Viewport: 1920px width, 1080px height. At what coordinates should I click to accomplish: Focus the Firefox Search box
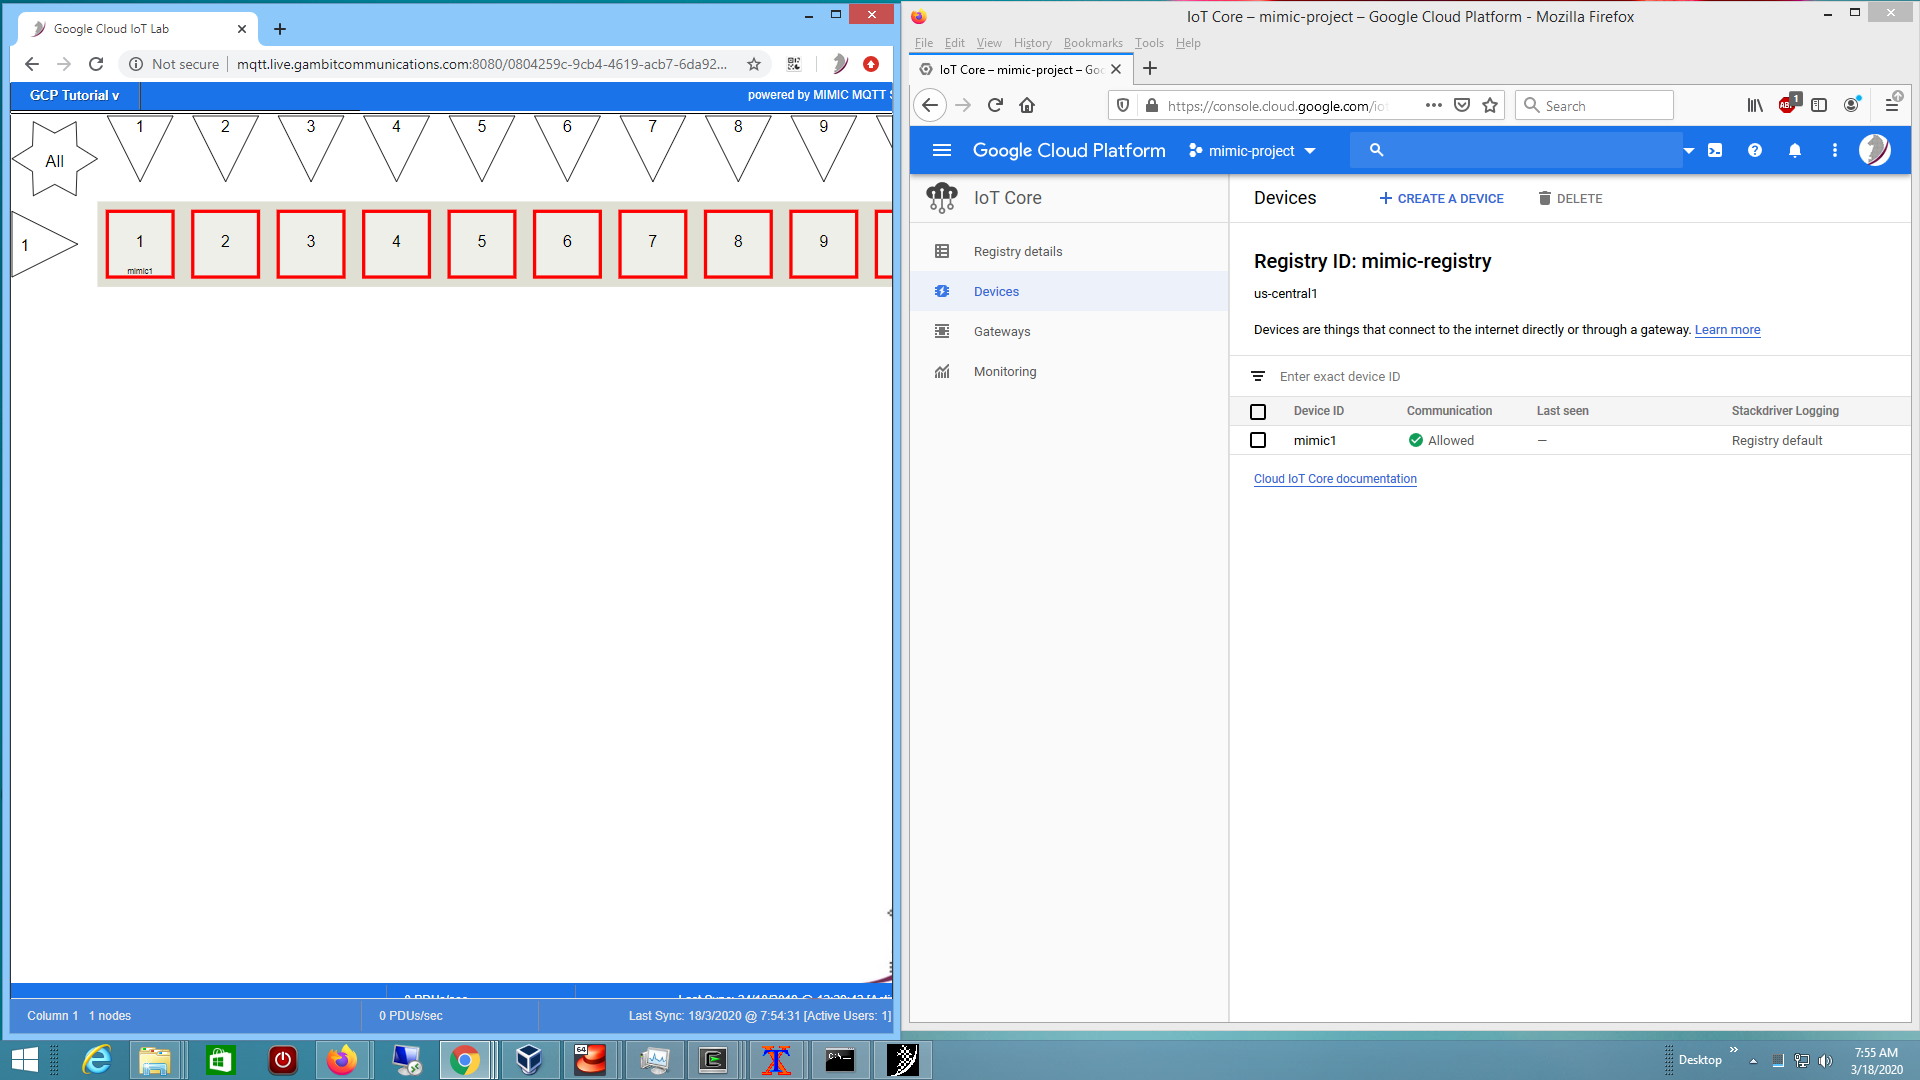point(1595,105)
